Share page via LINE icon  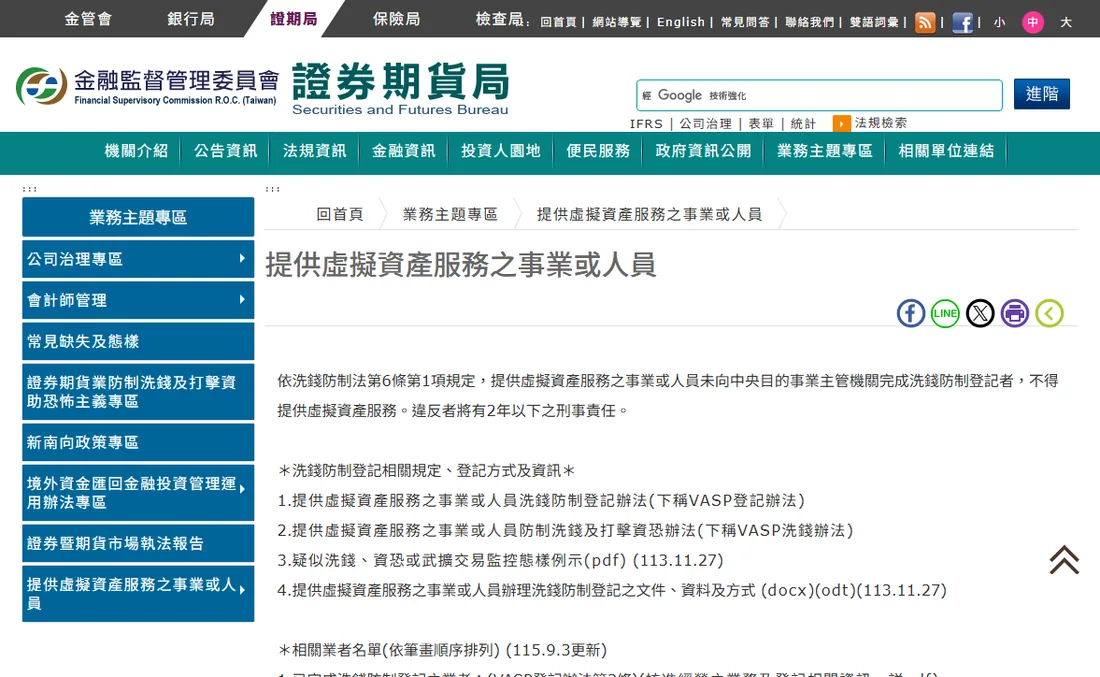(945, 313)
